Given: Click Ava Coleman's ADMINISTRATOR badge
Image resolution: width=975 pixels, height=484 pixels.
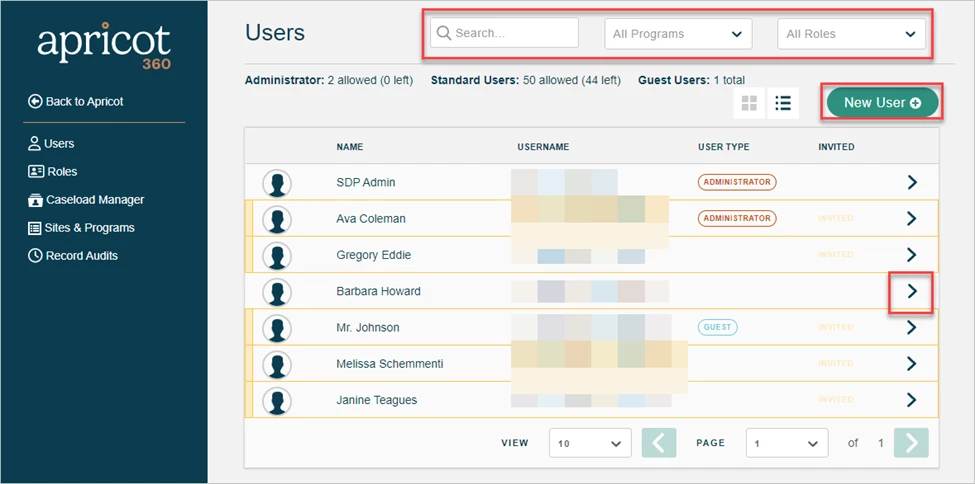Looking at the screenshot, I should pyautogui.click(x=737, y=218).
